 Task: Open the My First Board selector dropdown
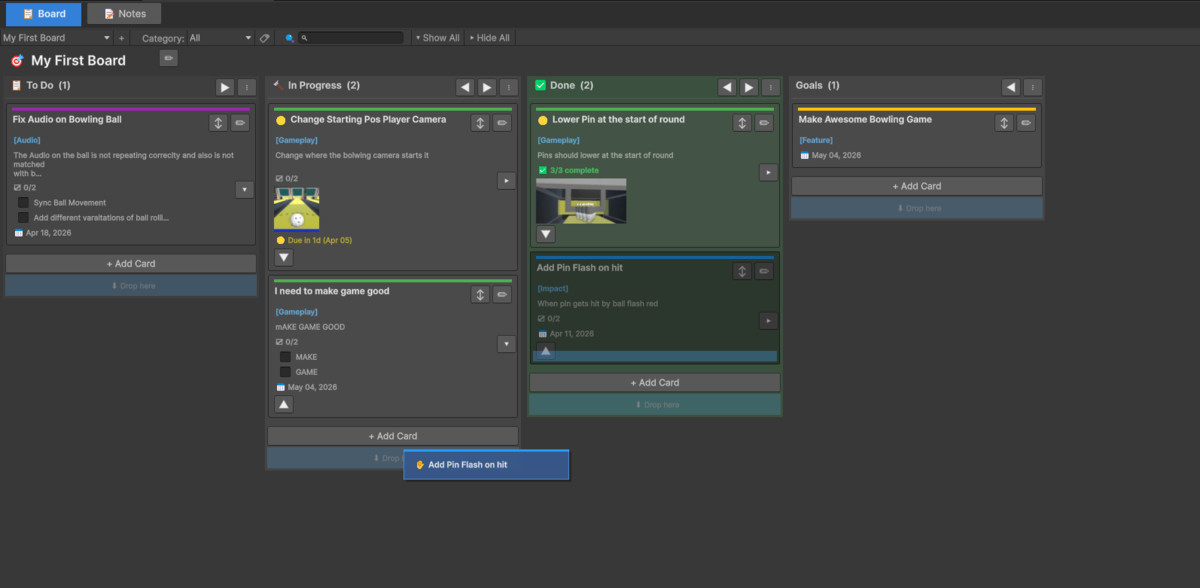point(56,38)
